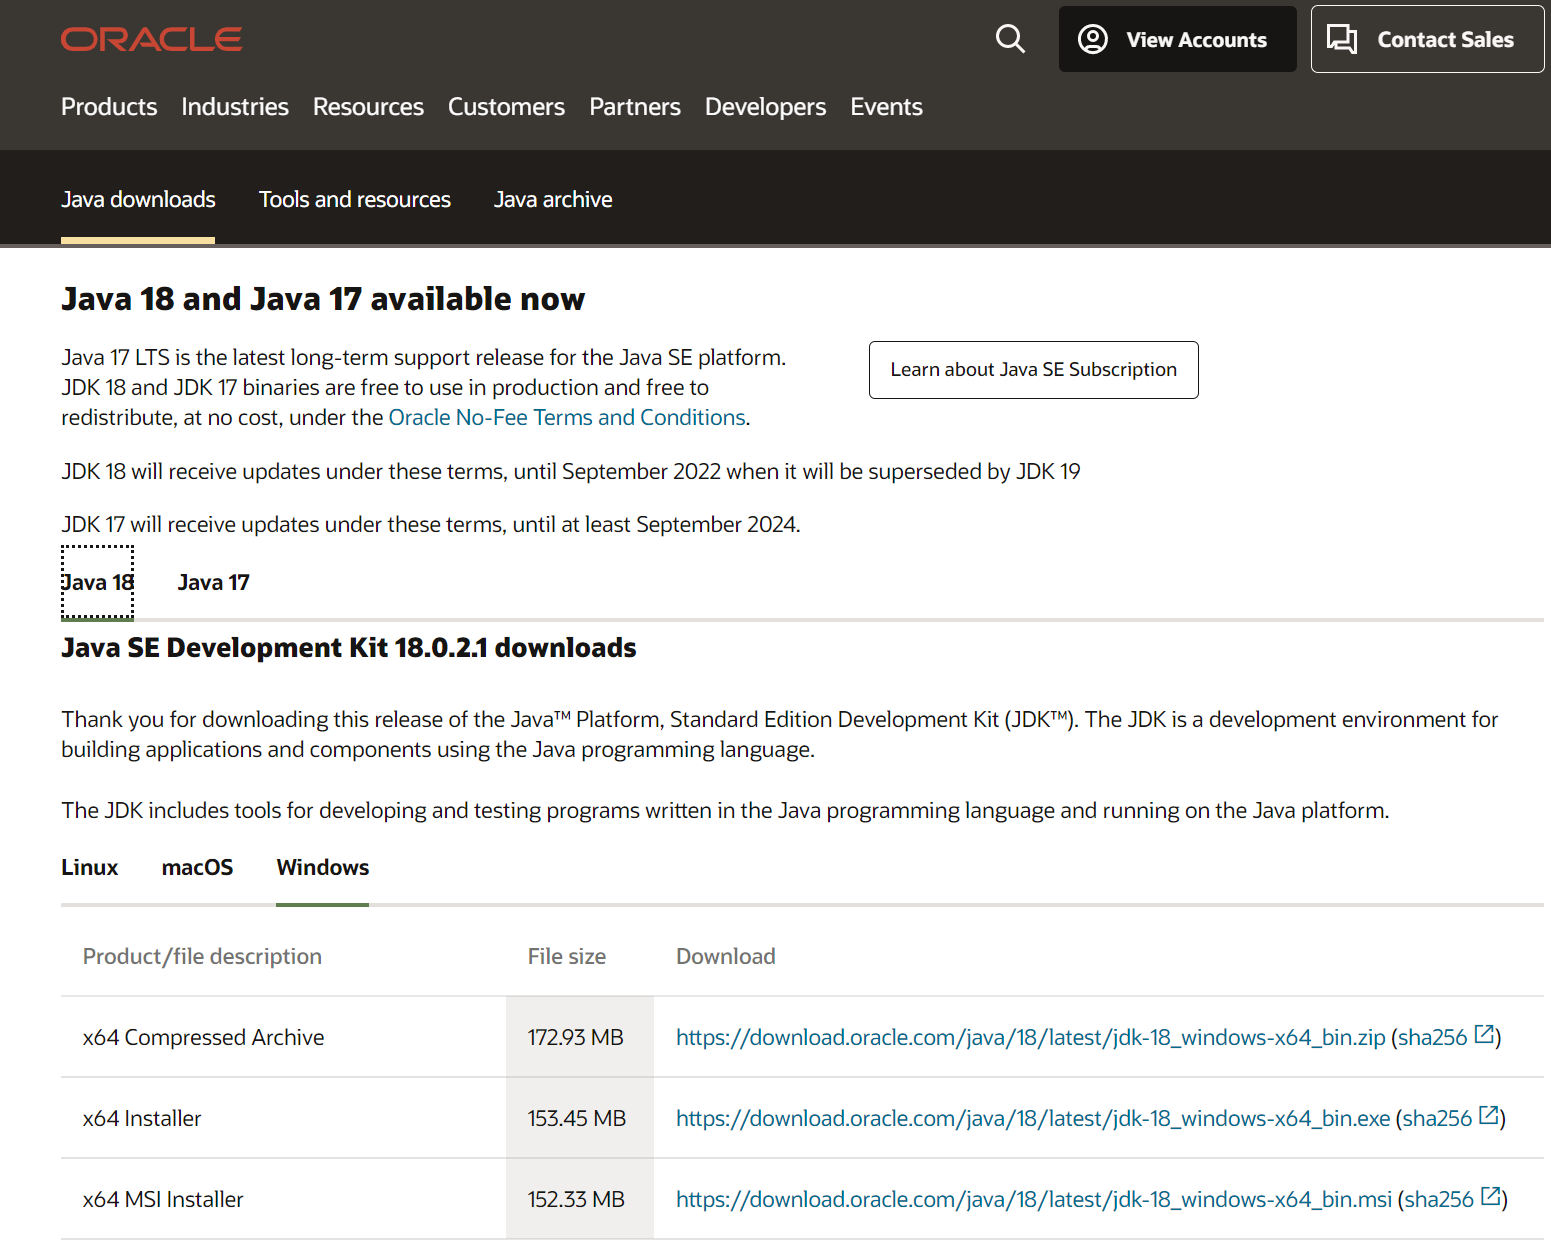1551x1252 pixels.
Task: Go to Java archive tab
Action: 553,199
